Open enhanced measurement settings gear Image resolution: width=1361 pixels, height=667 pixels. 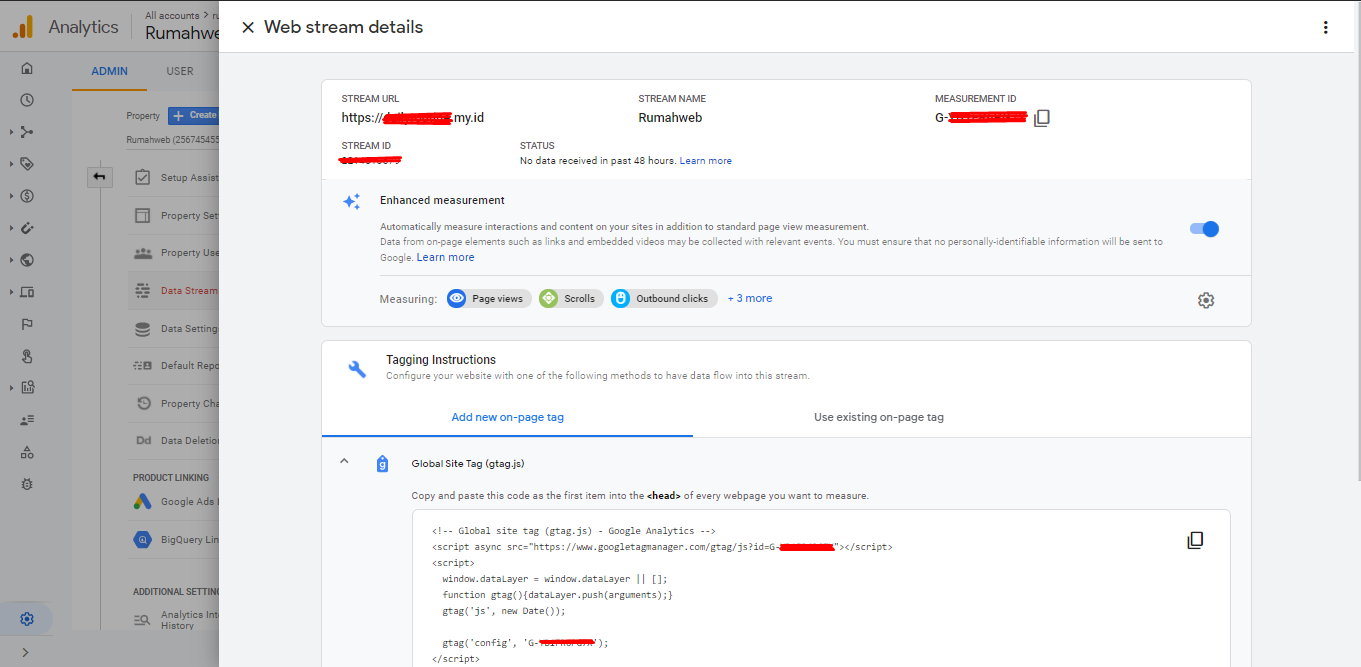click(x=1206, y=300)
